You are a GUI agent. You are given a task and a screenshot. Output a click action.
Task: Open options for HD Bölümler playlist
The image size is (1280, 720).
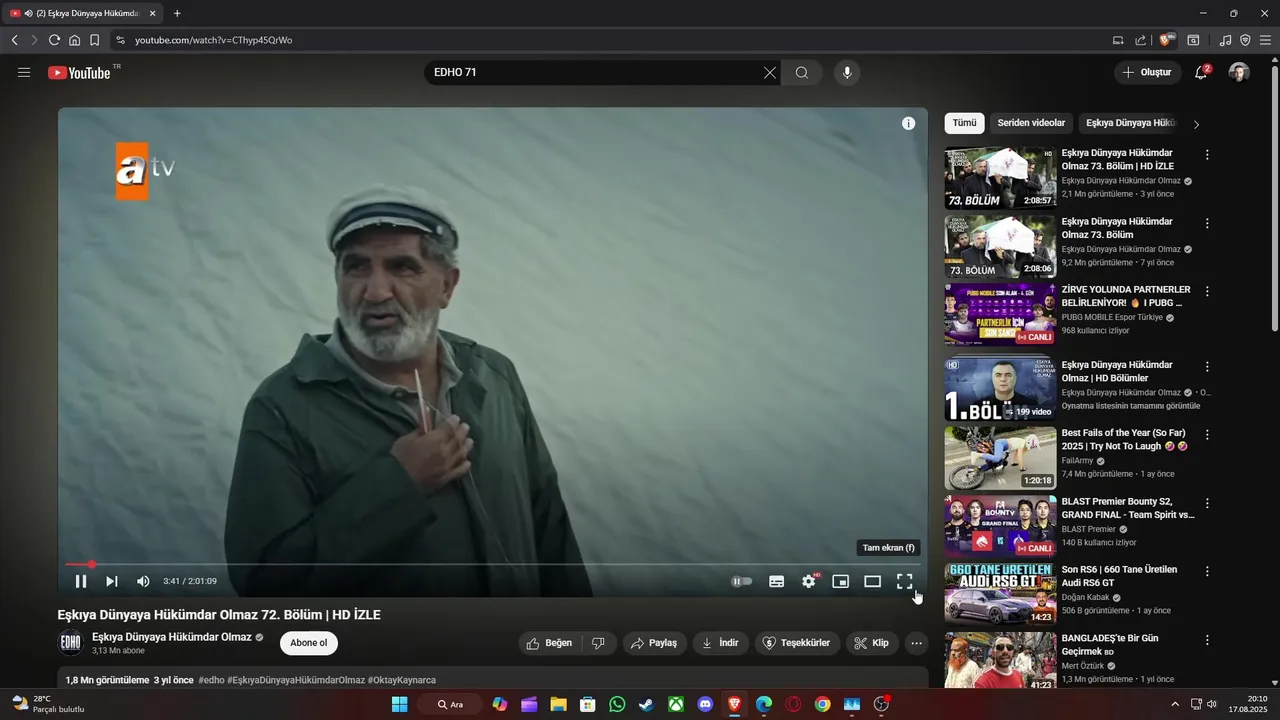point(1207,367)
